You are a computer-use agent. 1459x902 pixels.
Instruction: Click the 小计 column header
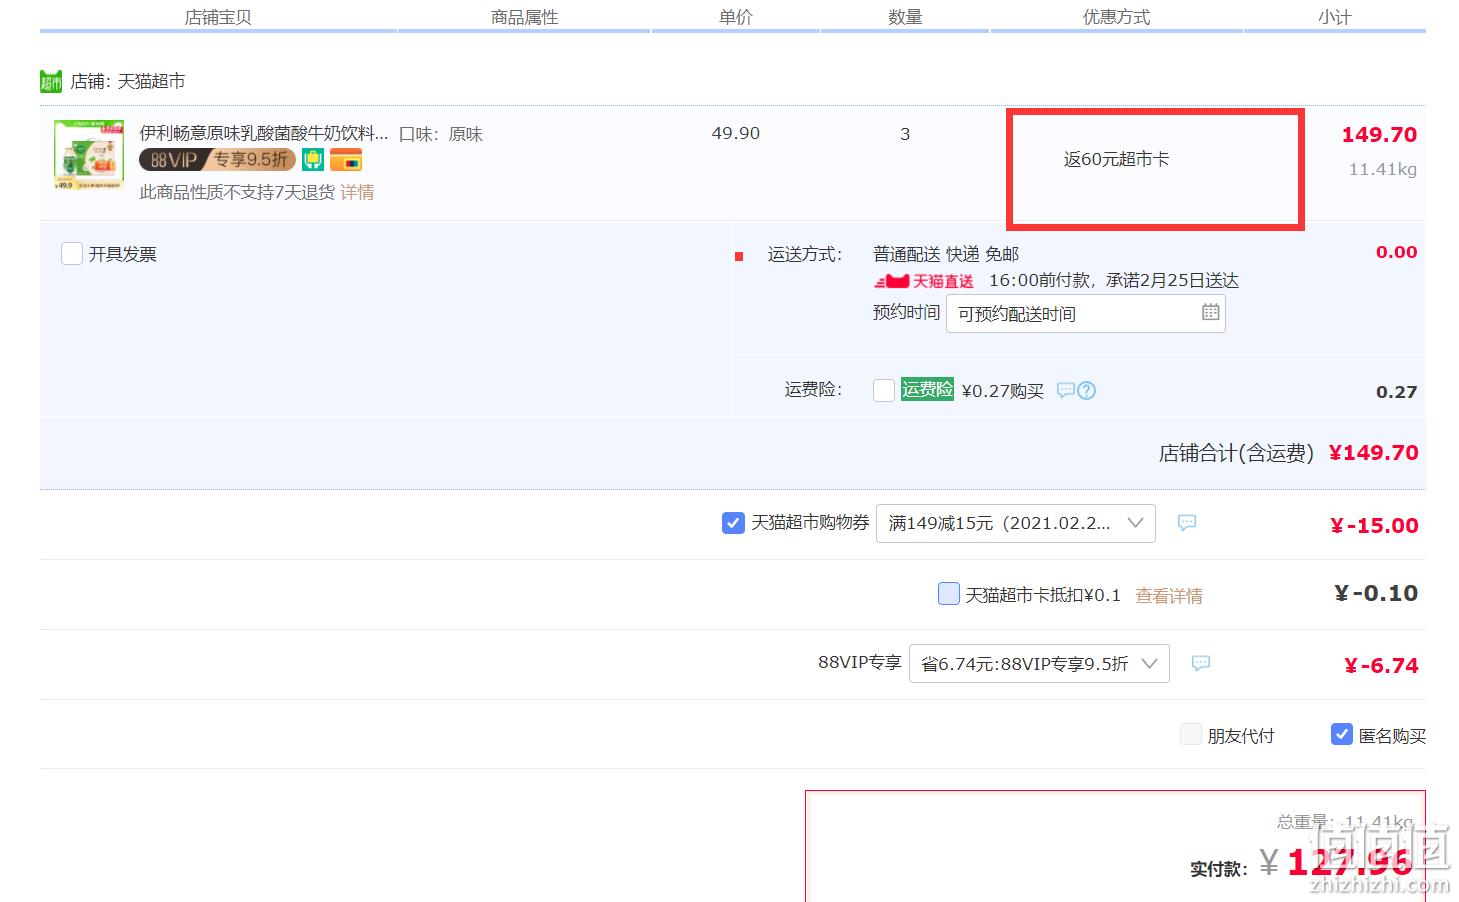click(x=1335, y=17)
